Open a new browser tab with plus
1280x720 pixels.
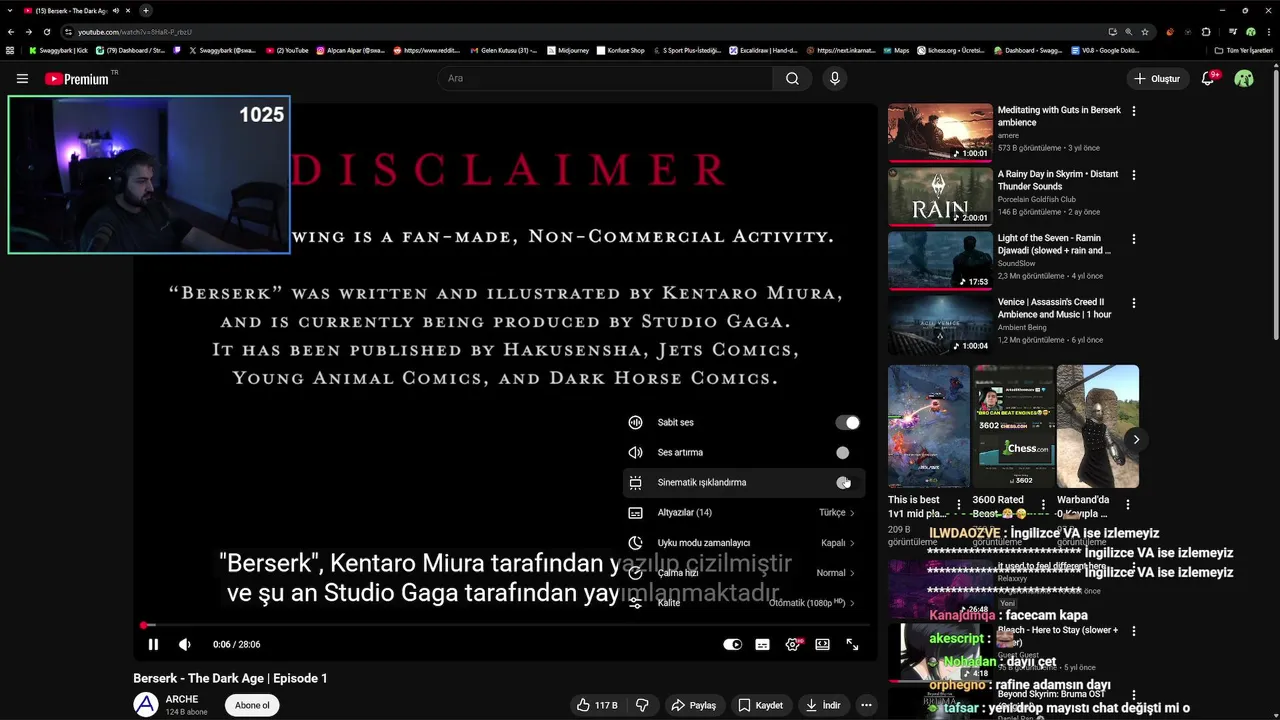click(x=146, y=10)
